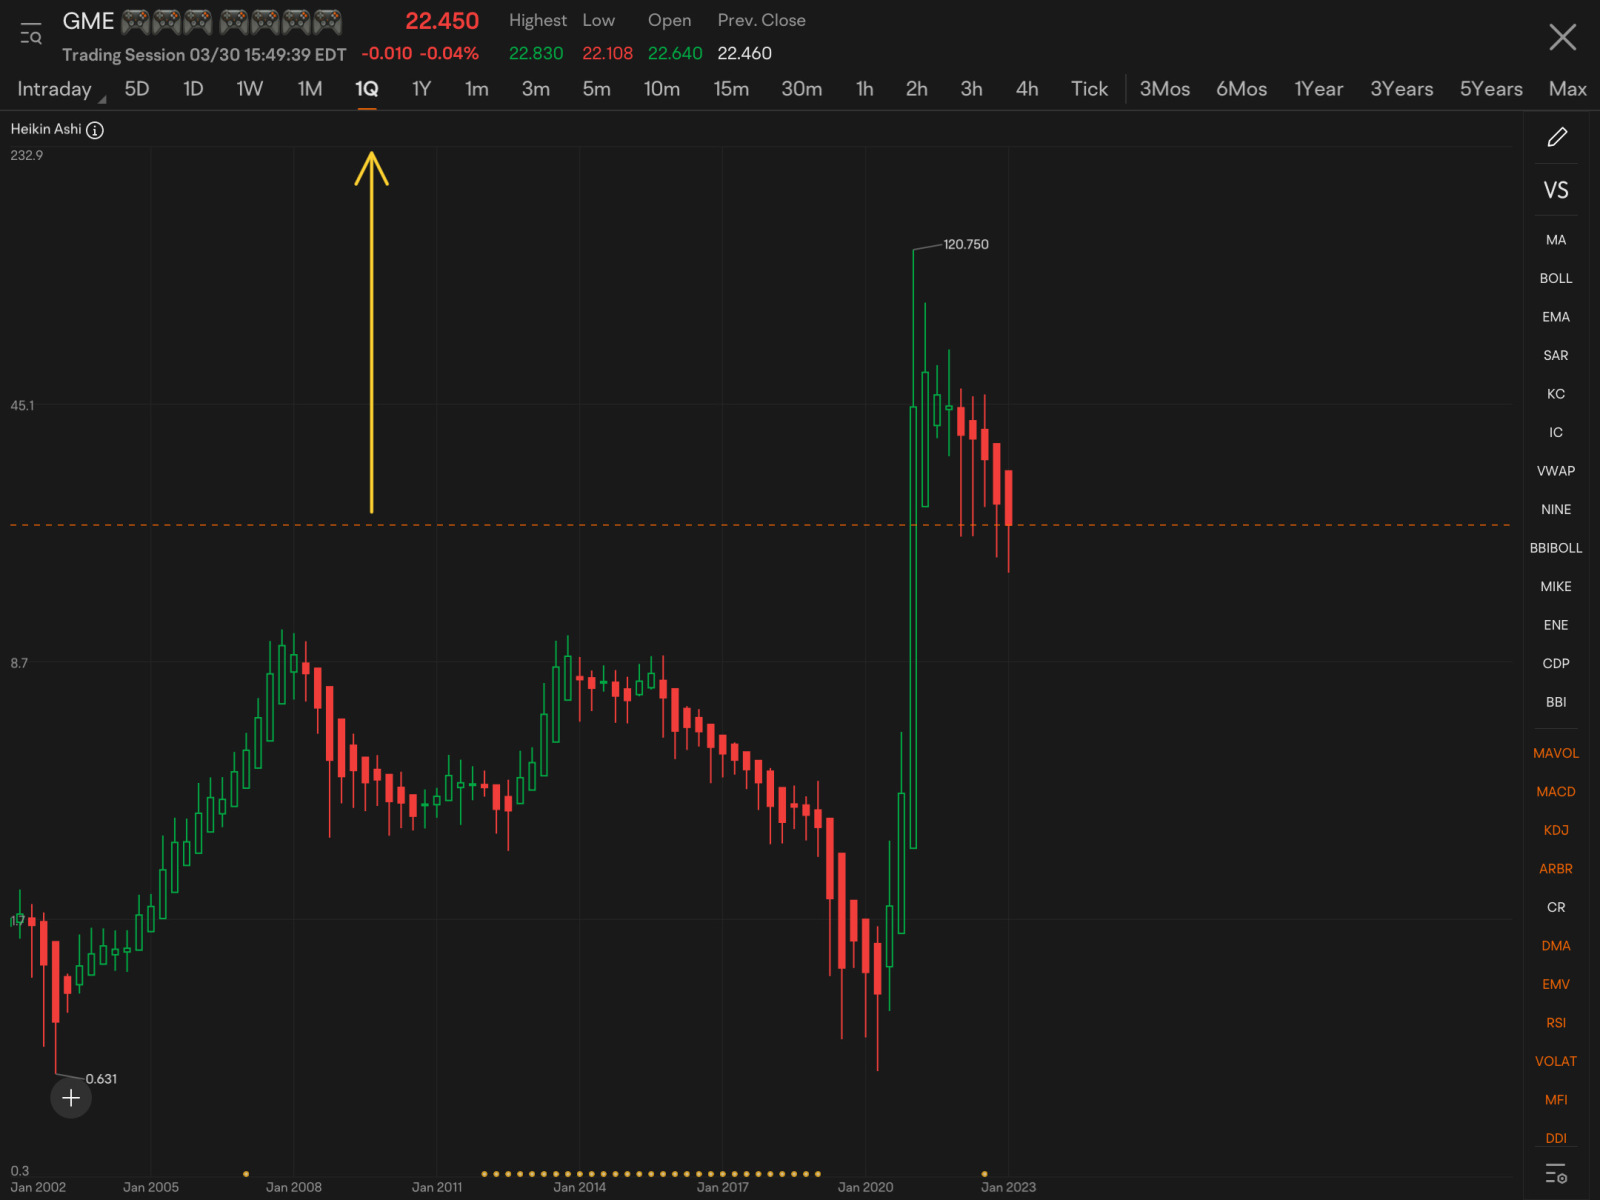This screenshot has height=1200, width=1600.
Task: Toggle the BOLL indicator
Action: click(1556, 278)
